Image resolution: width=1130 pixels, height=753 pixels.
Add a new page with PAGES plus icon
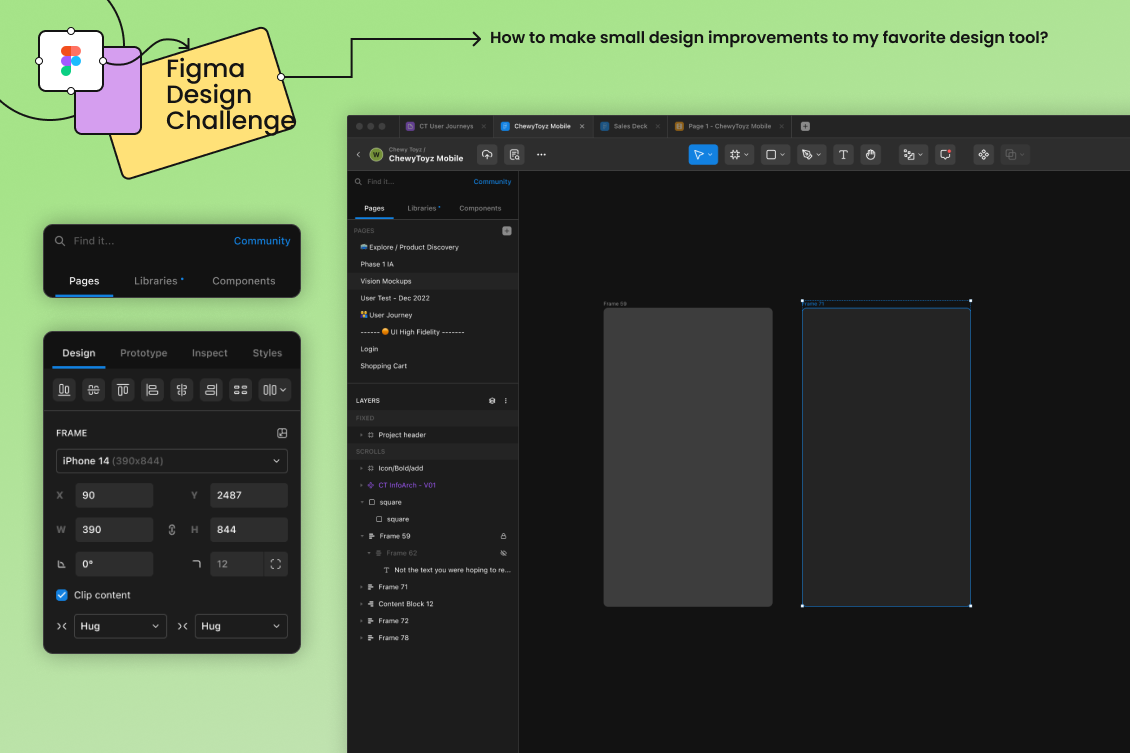click(507, 231)
